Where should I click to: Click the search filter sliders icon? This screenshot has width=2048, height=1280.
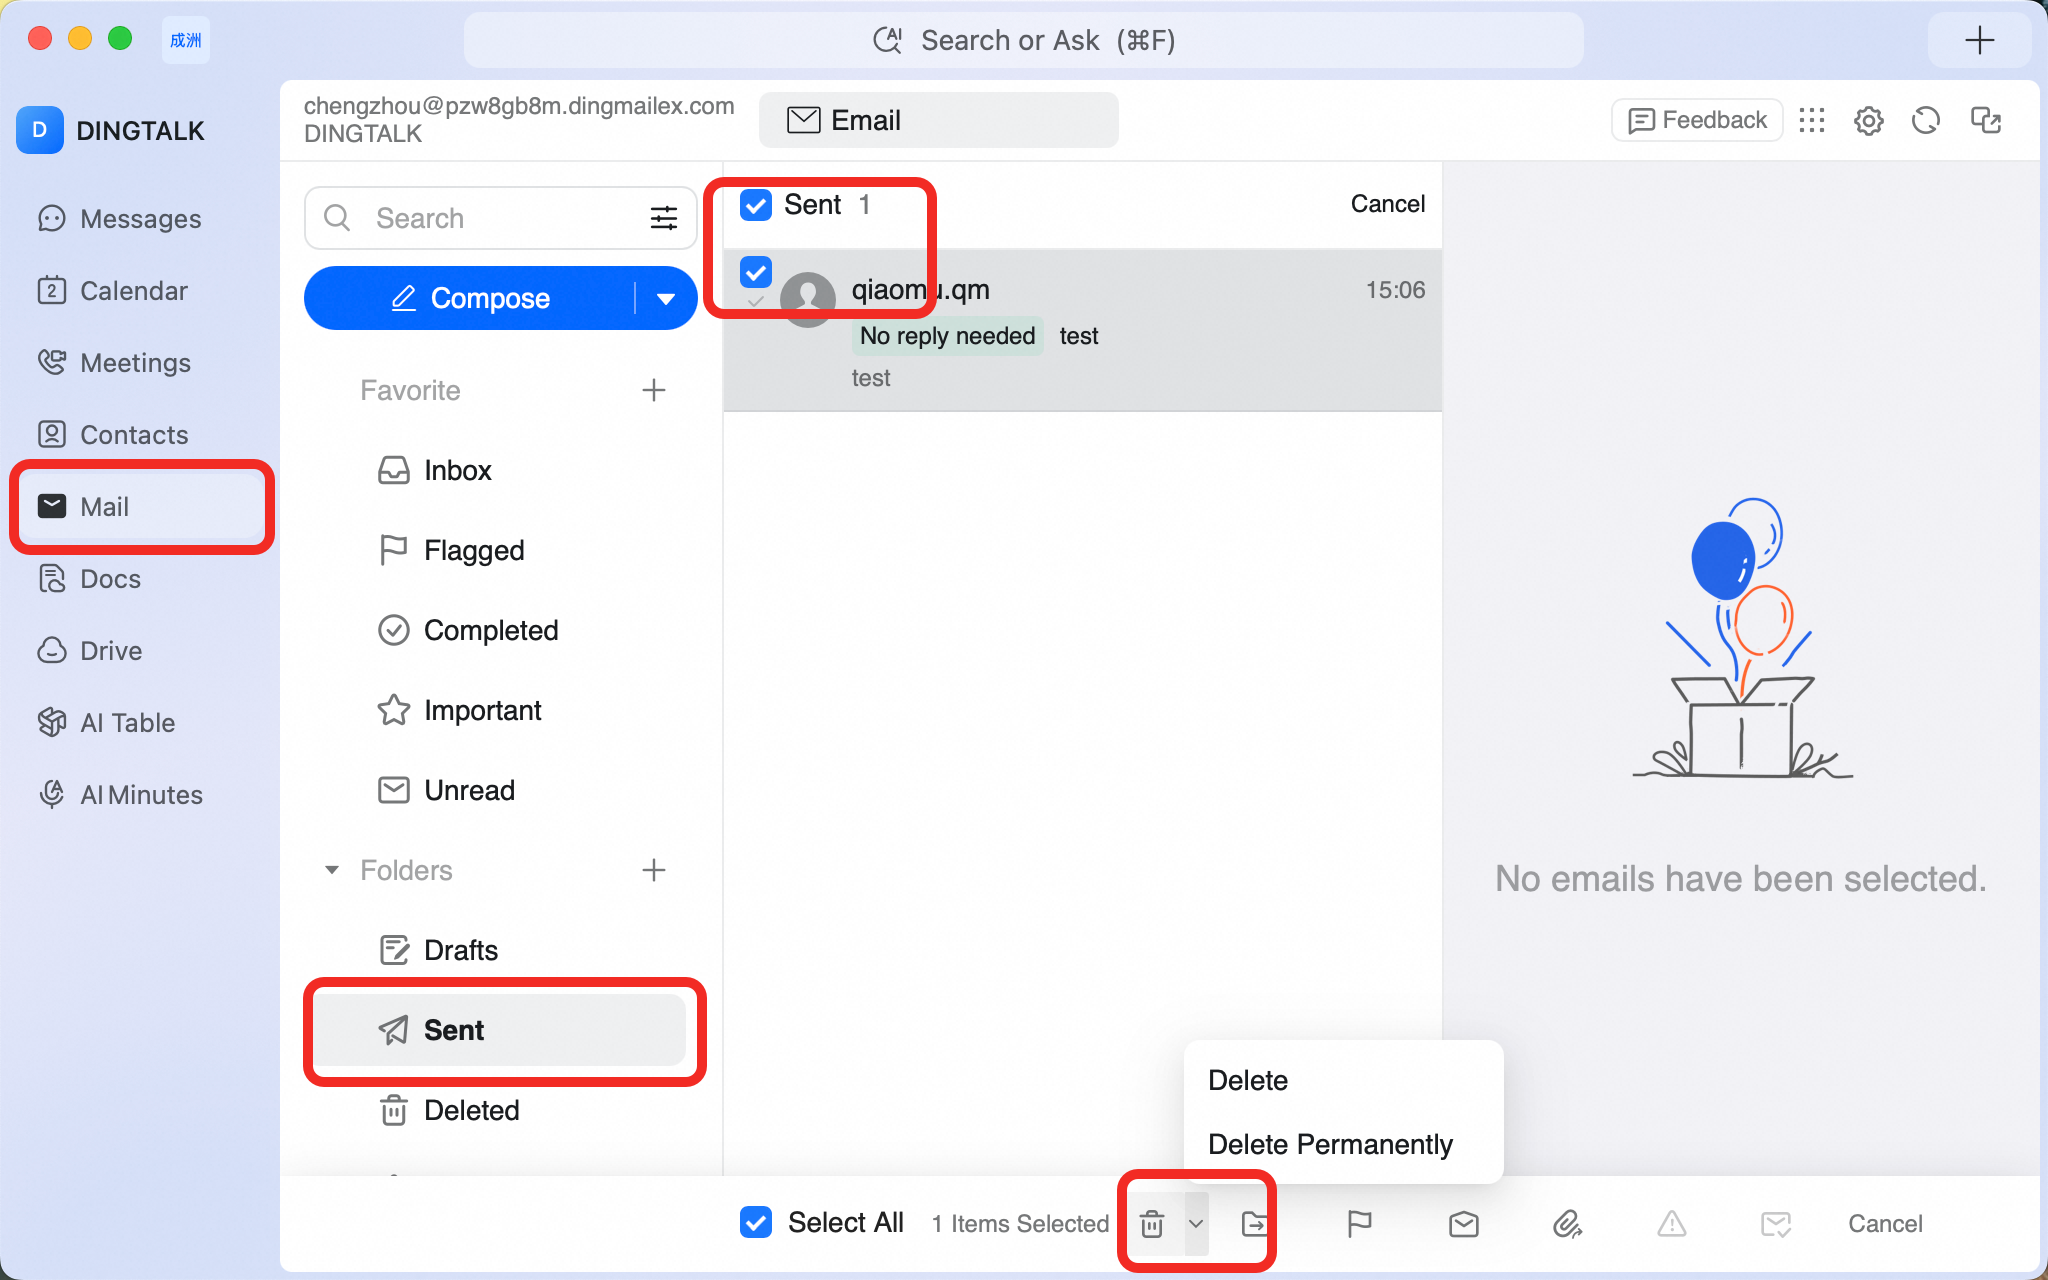664,218
